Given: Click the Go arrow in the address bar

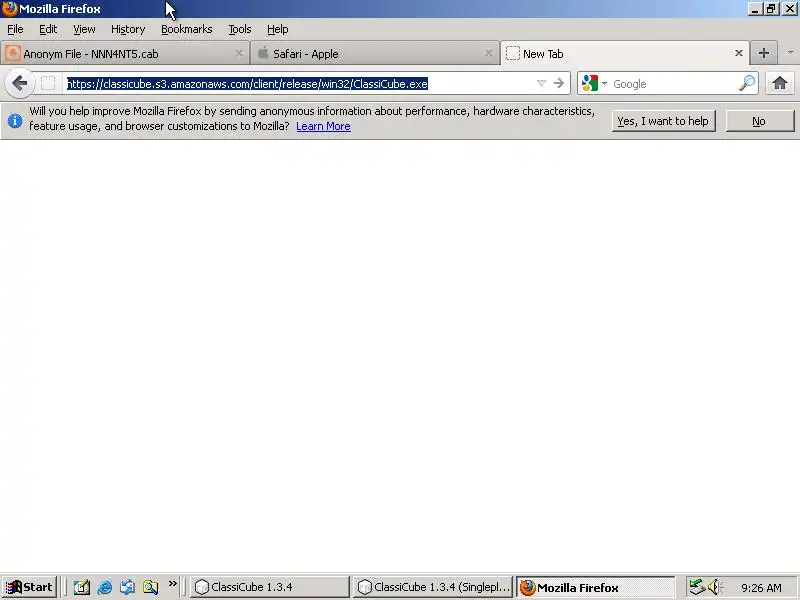Looking at the screenshot, I should point(559,83).
